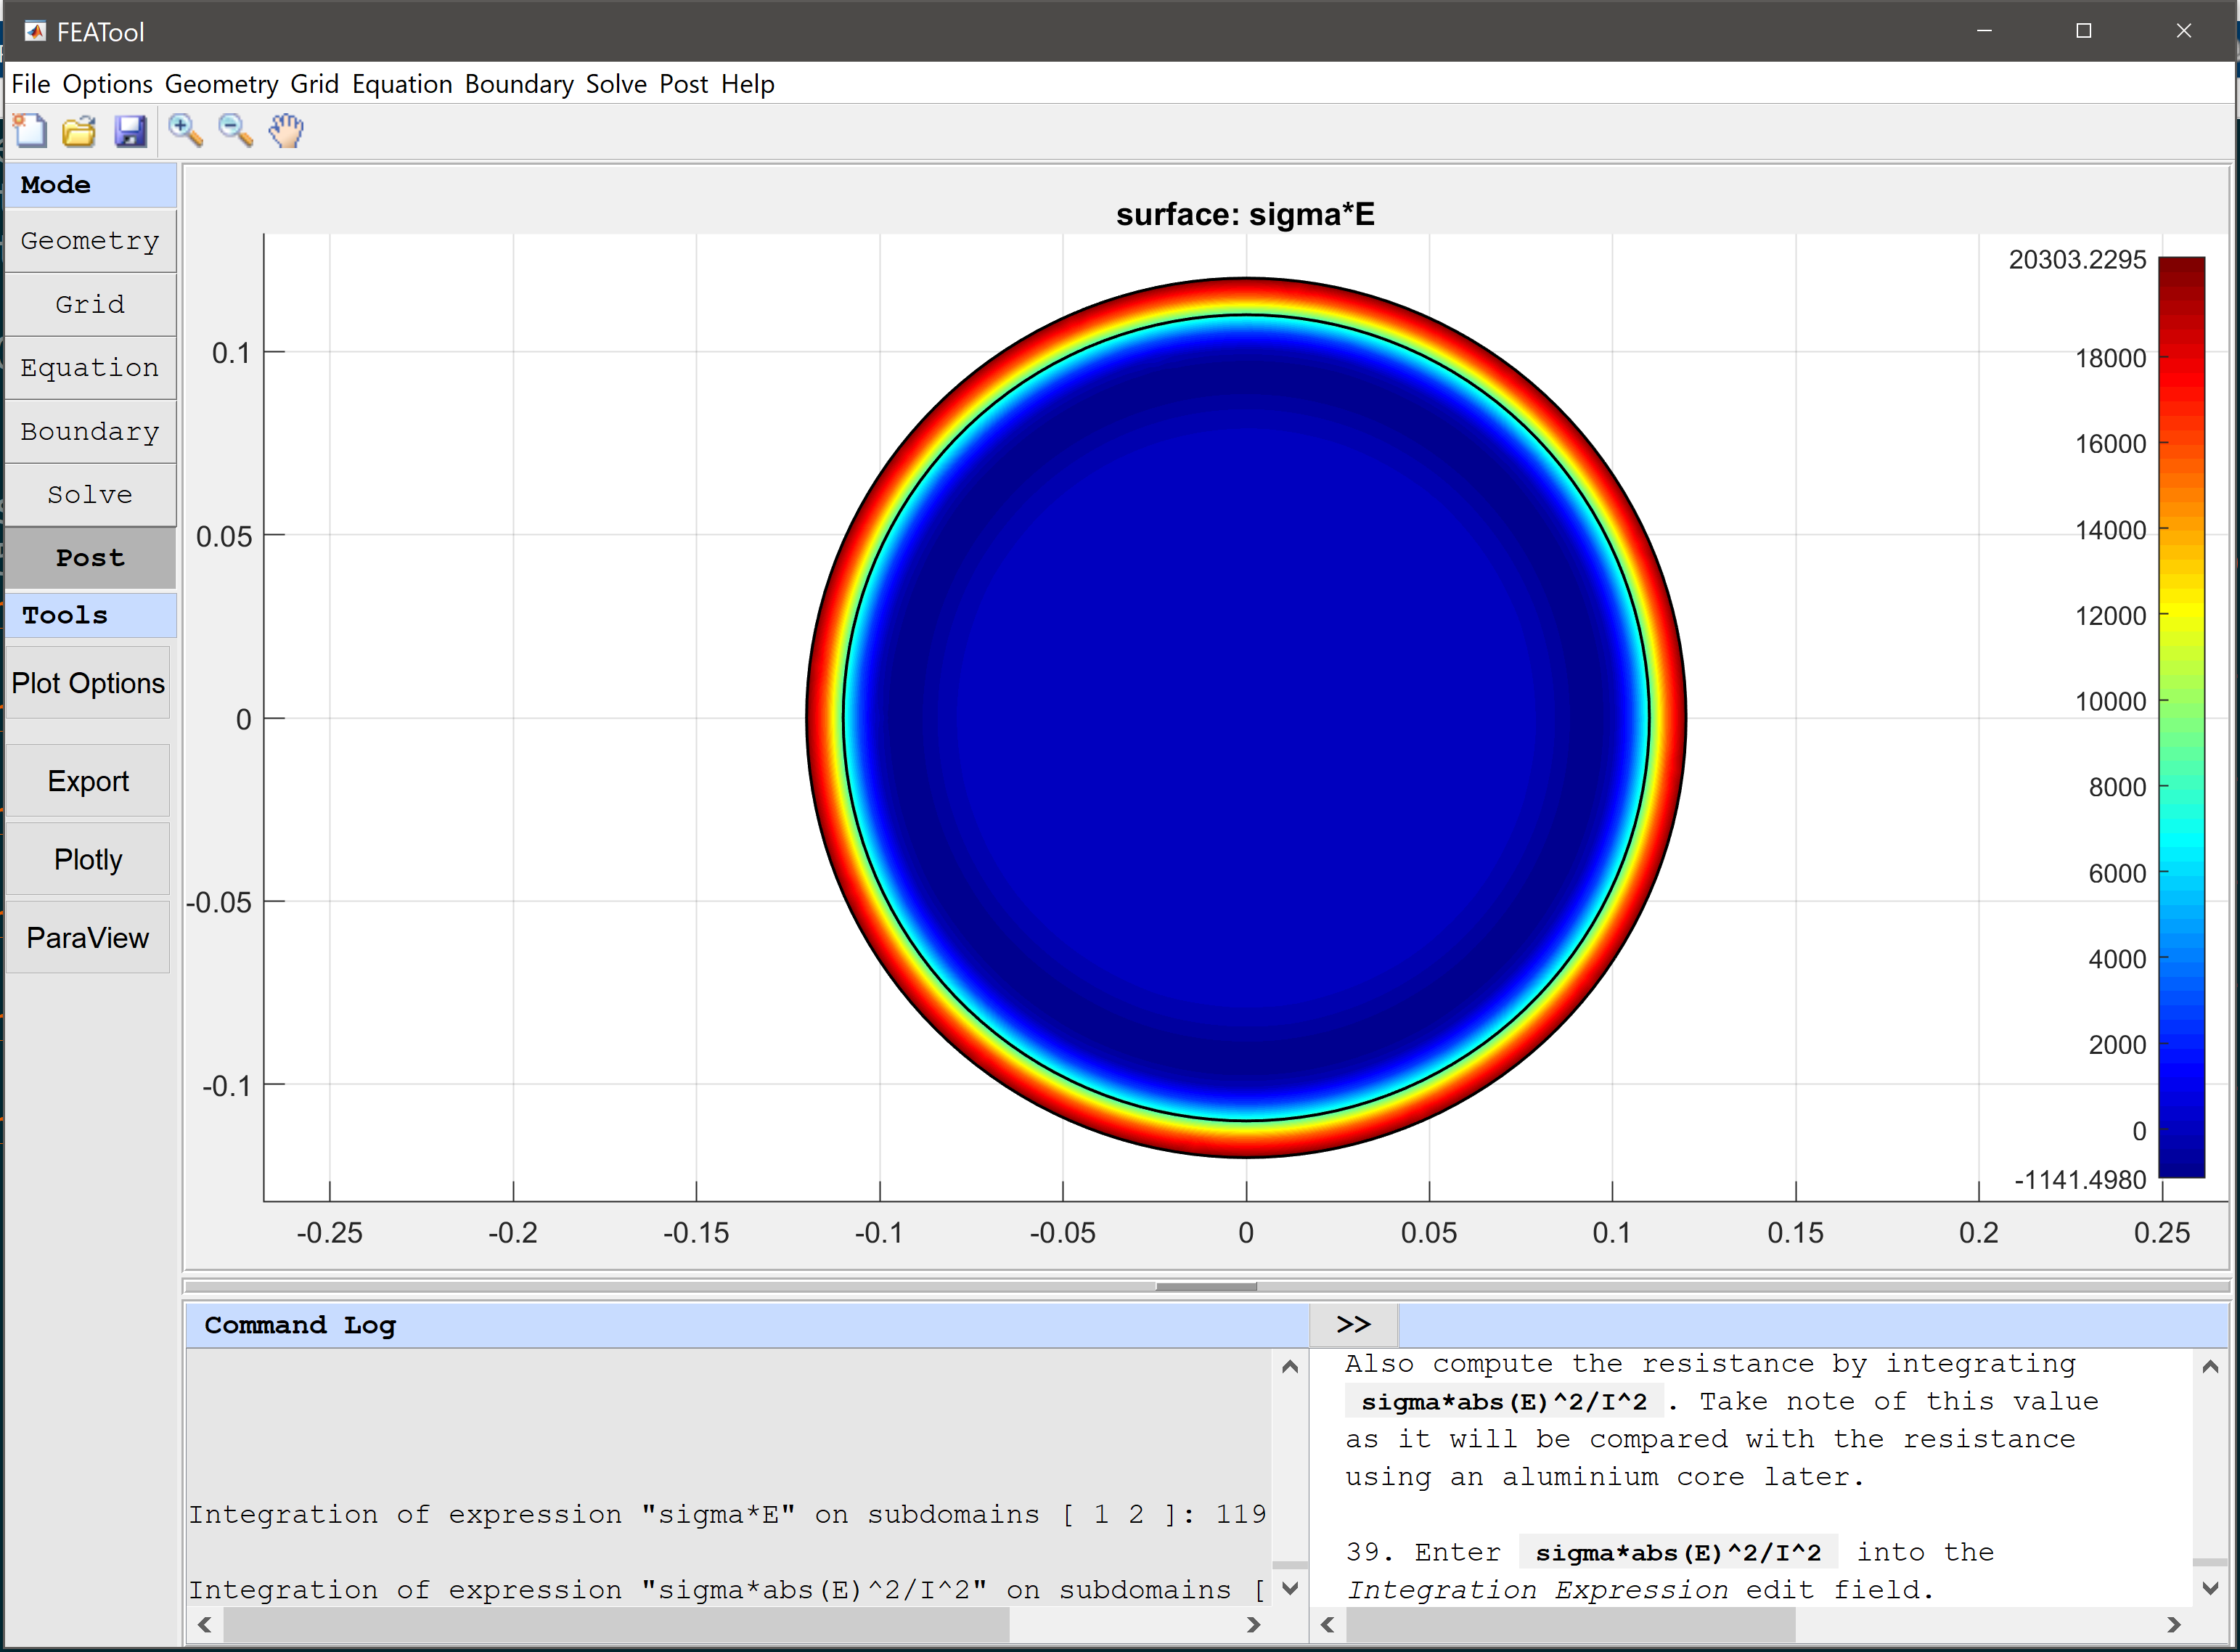
Task: Click colorbar minimum value -1141.4980
Action: [x=2080, y=1180]
